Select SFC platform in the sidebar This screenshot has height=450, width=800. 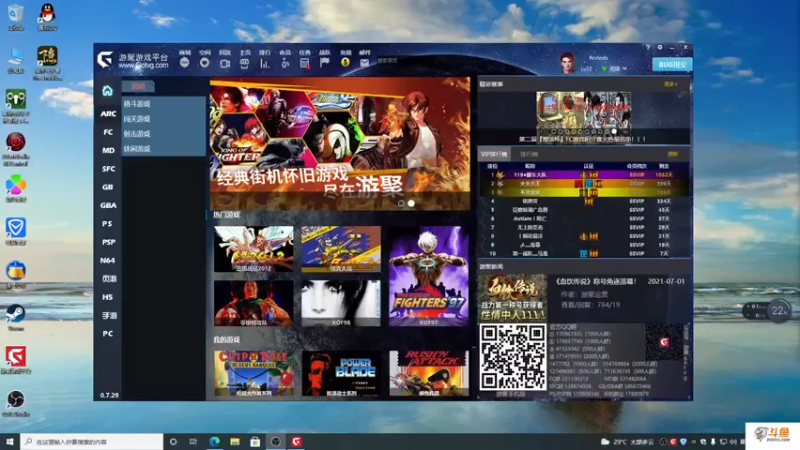(x=108, y=168)
